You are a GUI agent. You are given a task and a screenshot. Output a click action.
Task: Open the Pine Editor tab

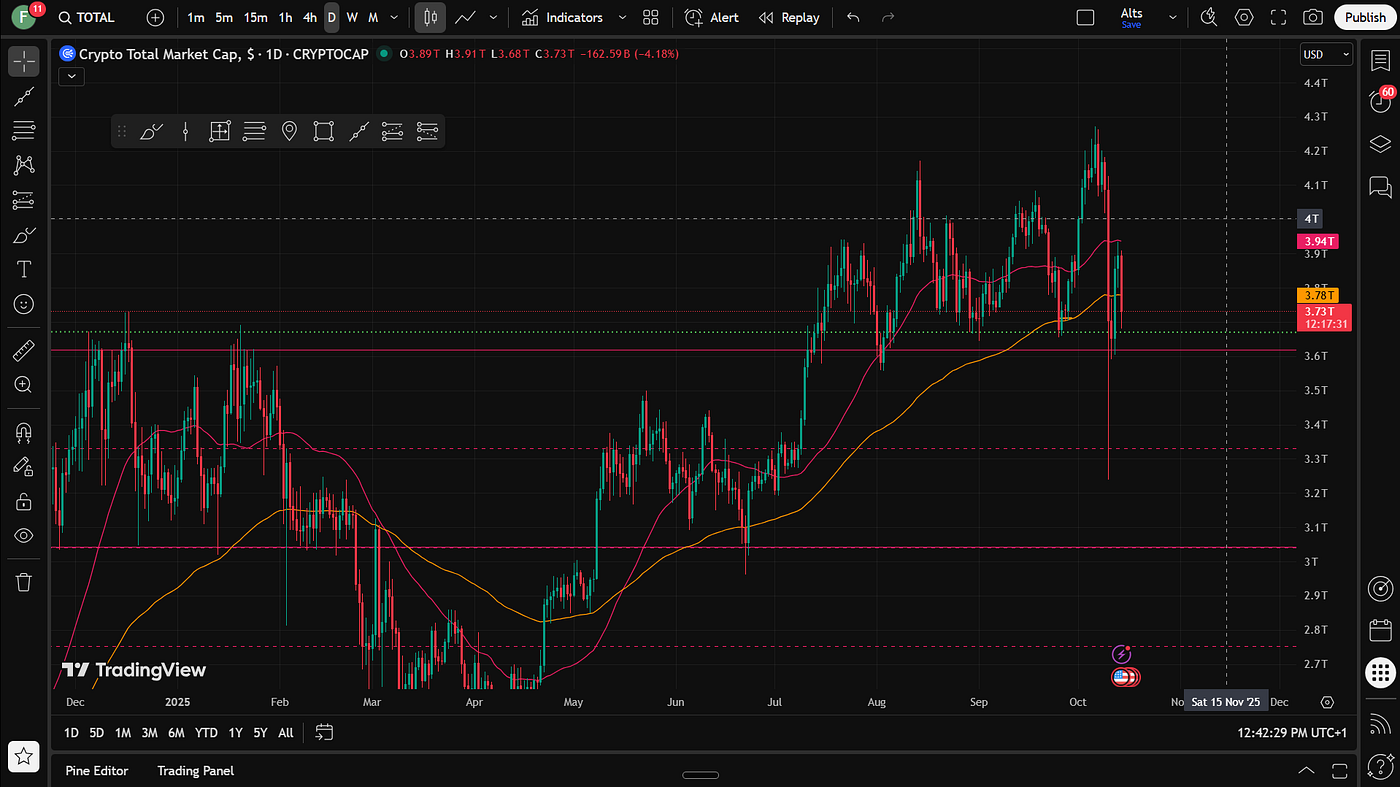tap(97, 771)
